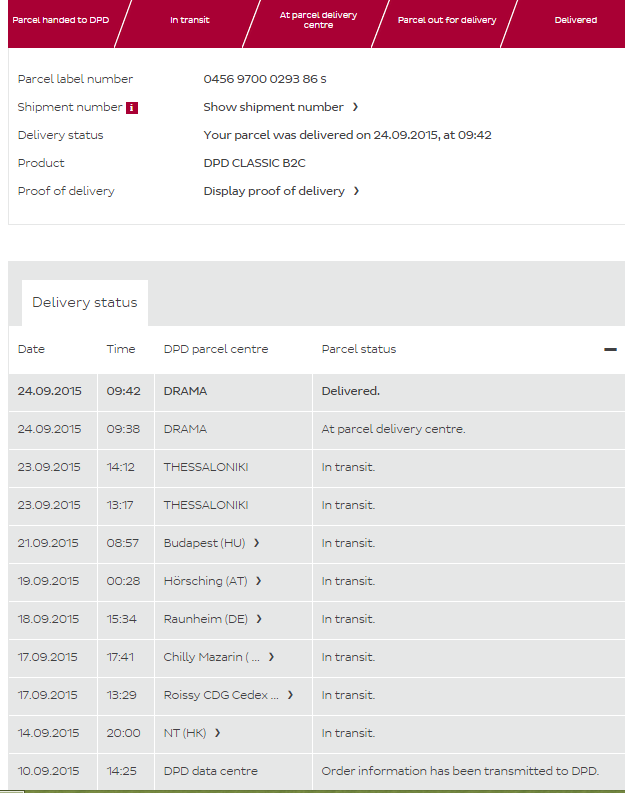Click the Date column header

pyautogui.click(x=31, y=349)
